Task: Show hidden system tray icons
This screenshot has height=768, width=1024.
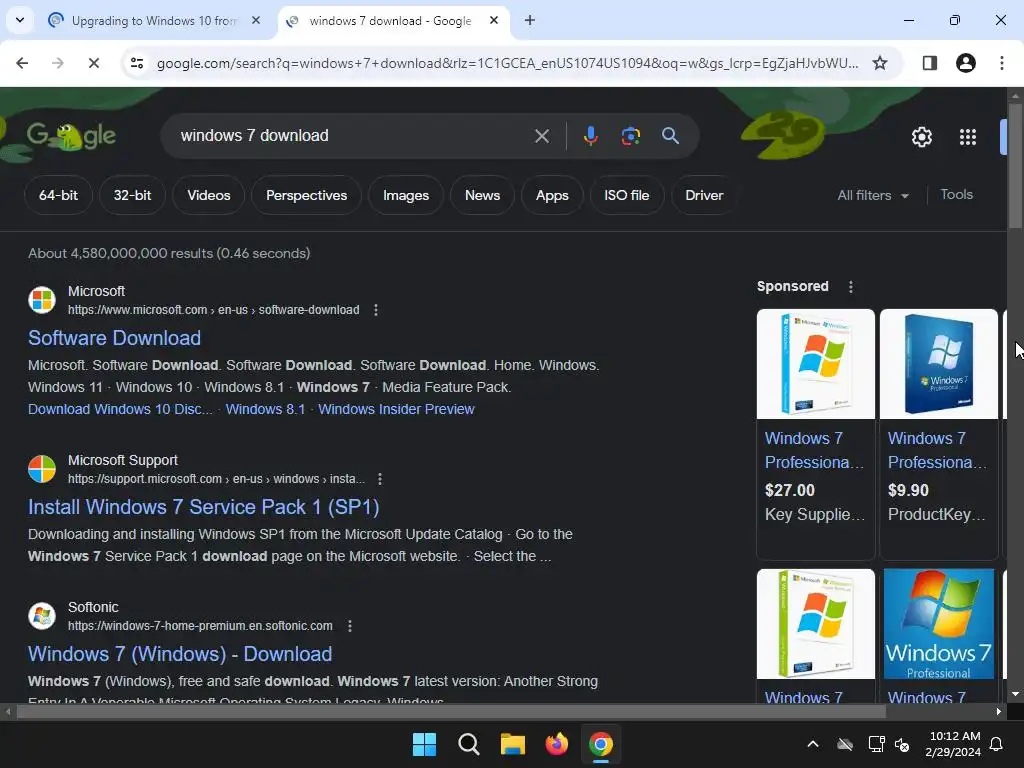Action: pyautogui.click(x=812, y=744)
